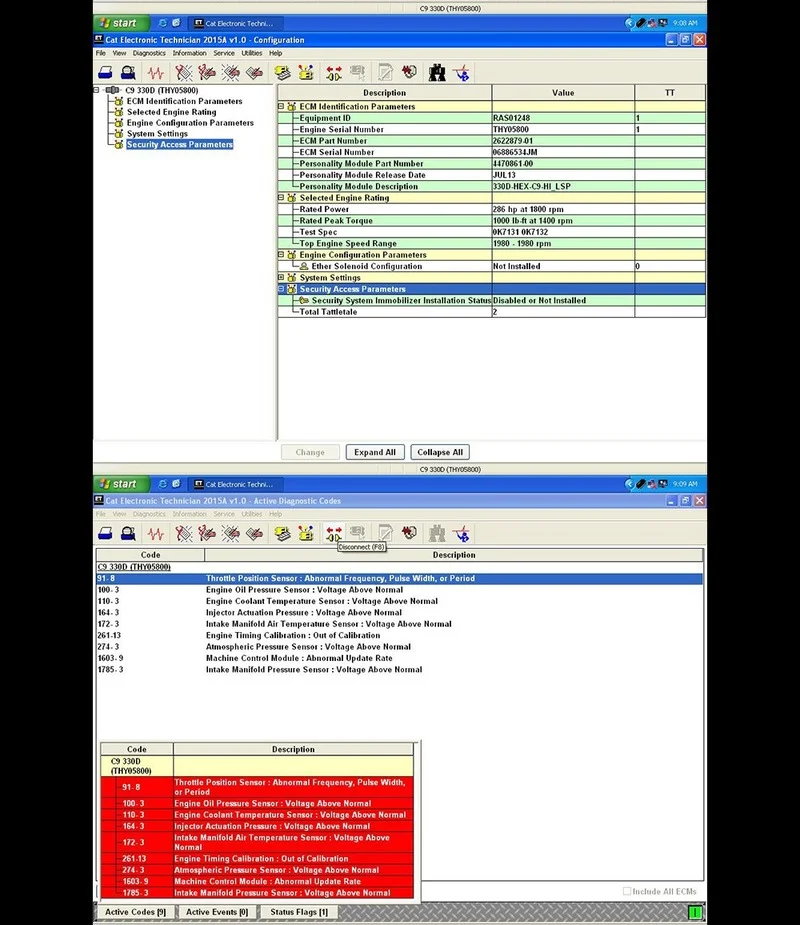Collapse Security Access Parameters group in the grid

coord(281,288)
